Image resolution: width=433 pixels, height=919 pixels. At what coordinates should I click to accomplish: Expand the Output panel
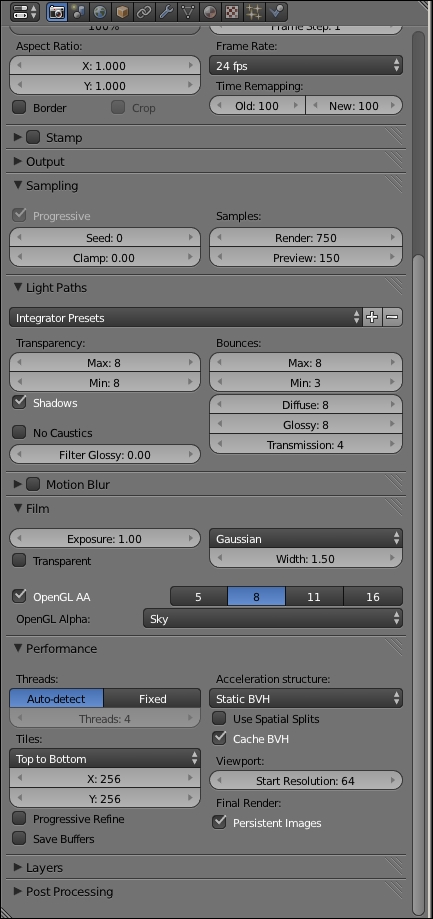click(x=45, y=161)
